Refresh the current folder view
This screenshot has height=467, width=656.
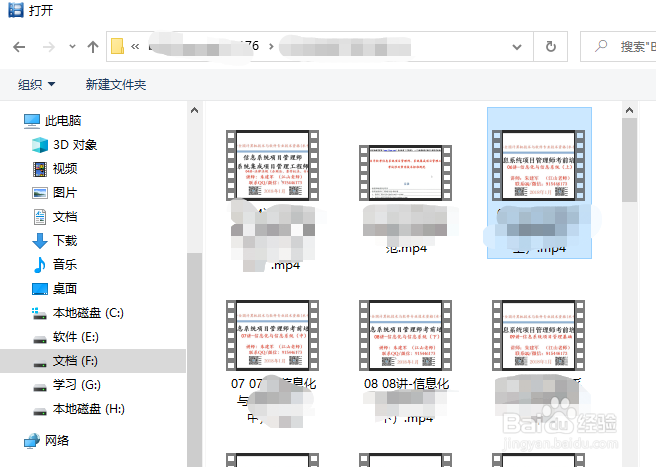(x=551, y=46)
